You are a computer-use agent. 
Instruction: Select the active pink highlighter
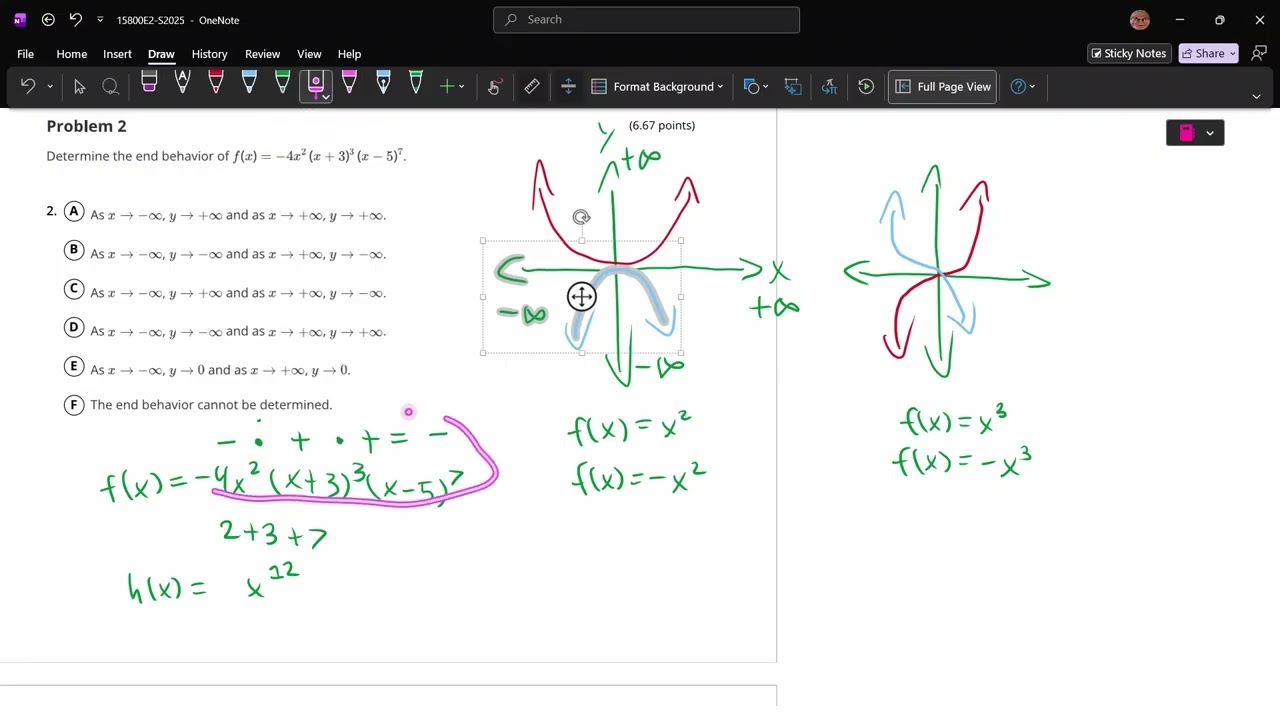315,82
